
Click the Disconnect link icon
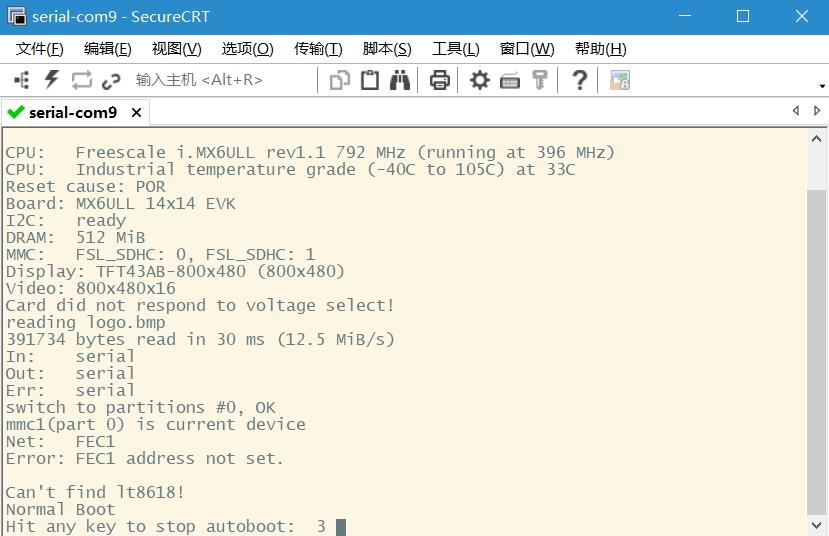(x=111, y=81)
